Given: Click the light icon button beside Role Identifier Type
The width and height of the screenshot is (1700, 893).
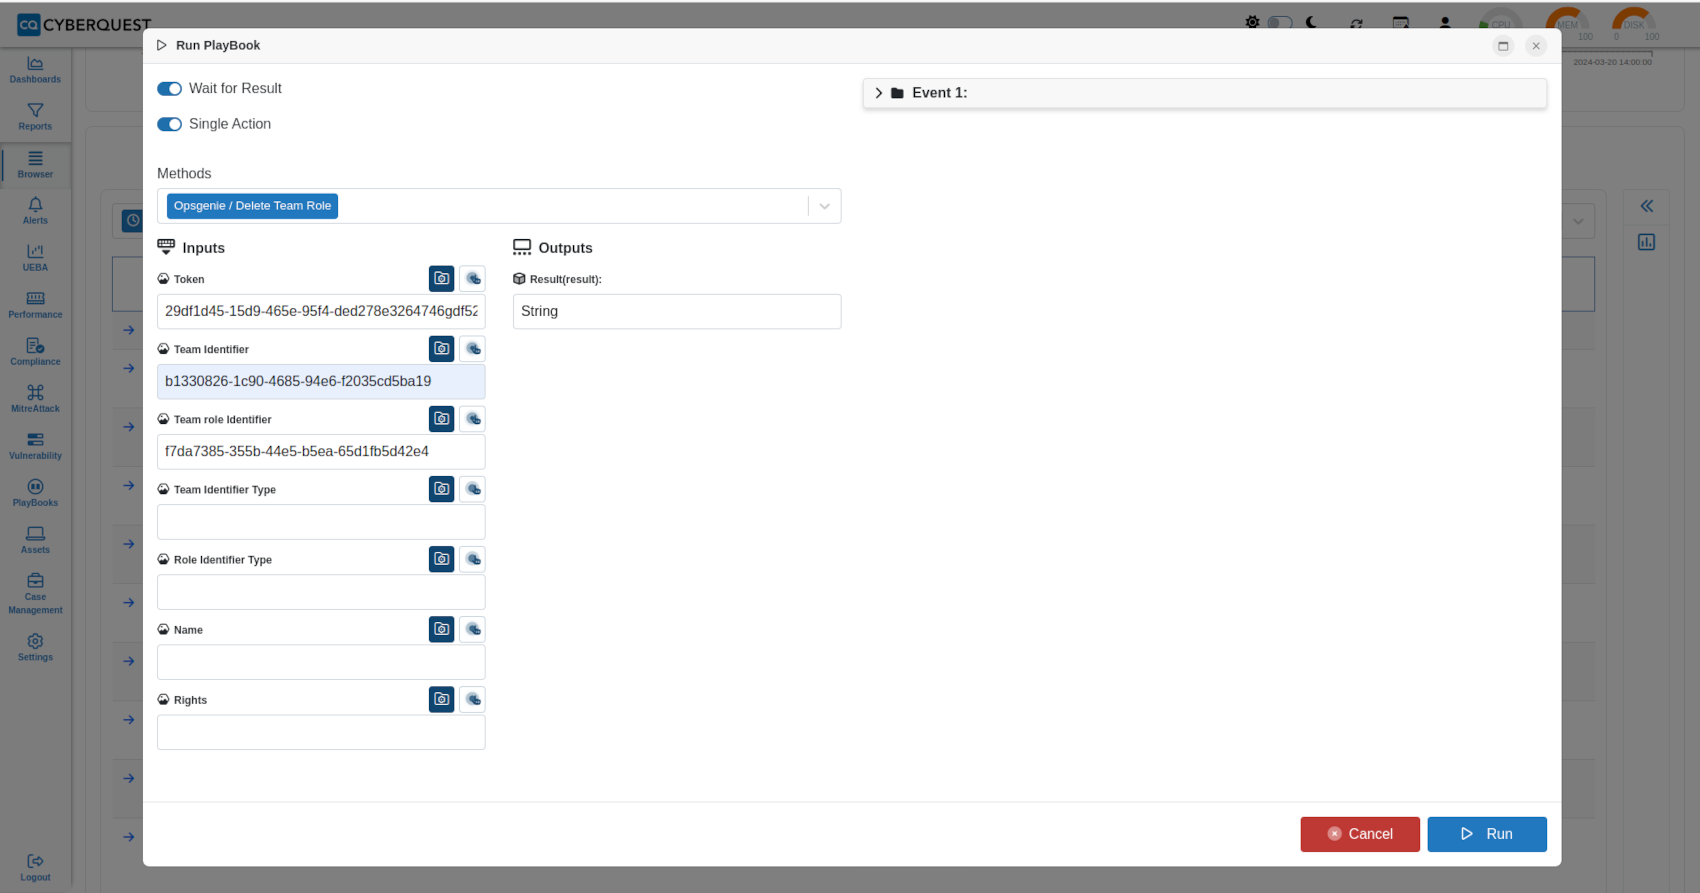Looking at the screenshot, I should coord(473,559).
